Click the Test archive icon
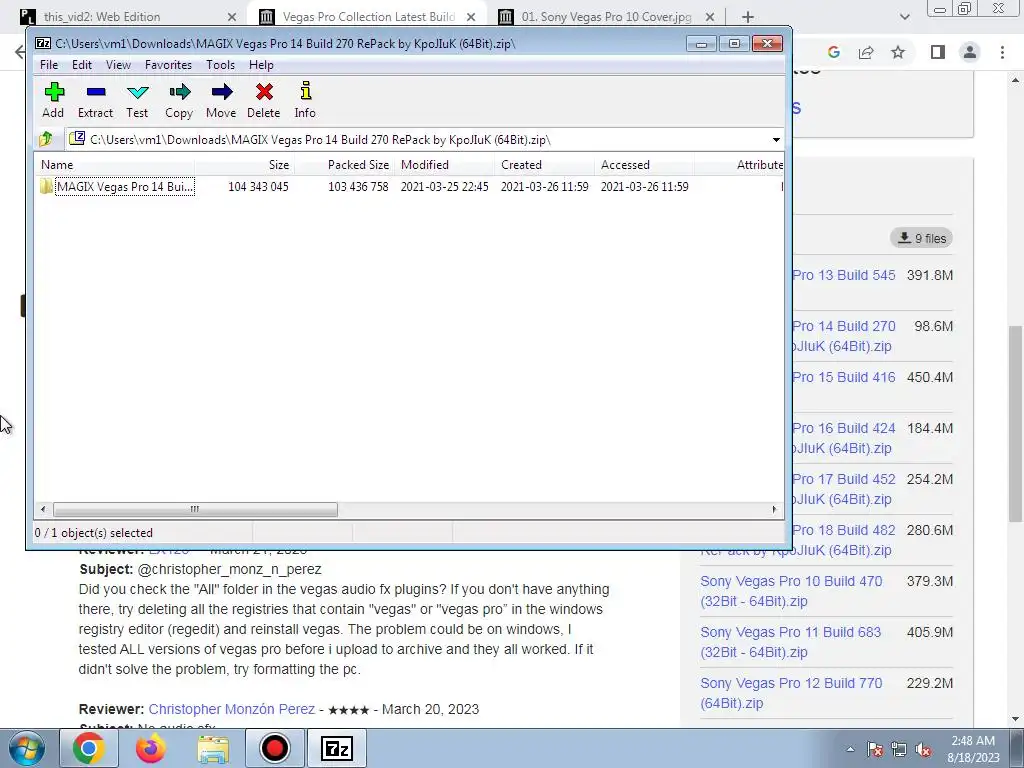 click(x=137, y=100)
